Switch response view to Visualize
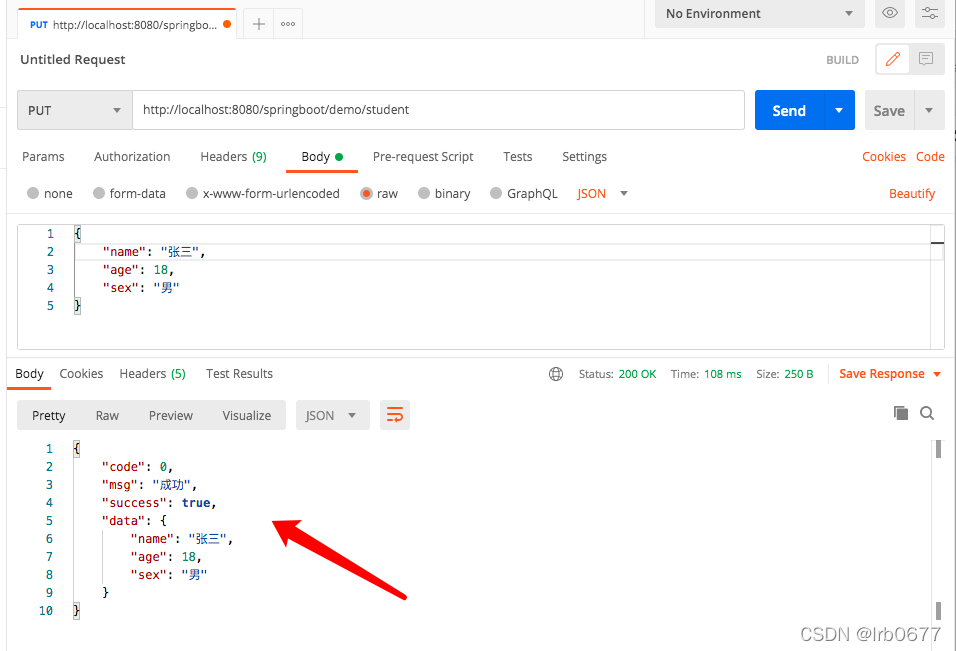 tap(246, 415)
